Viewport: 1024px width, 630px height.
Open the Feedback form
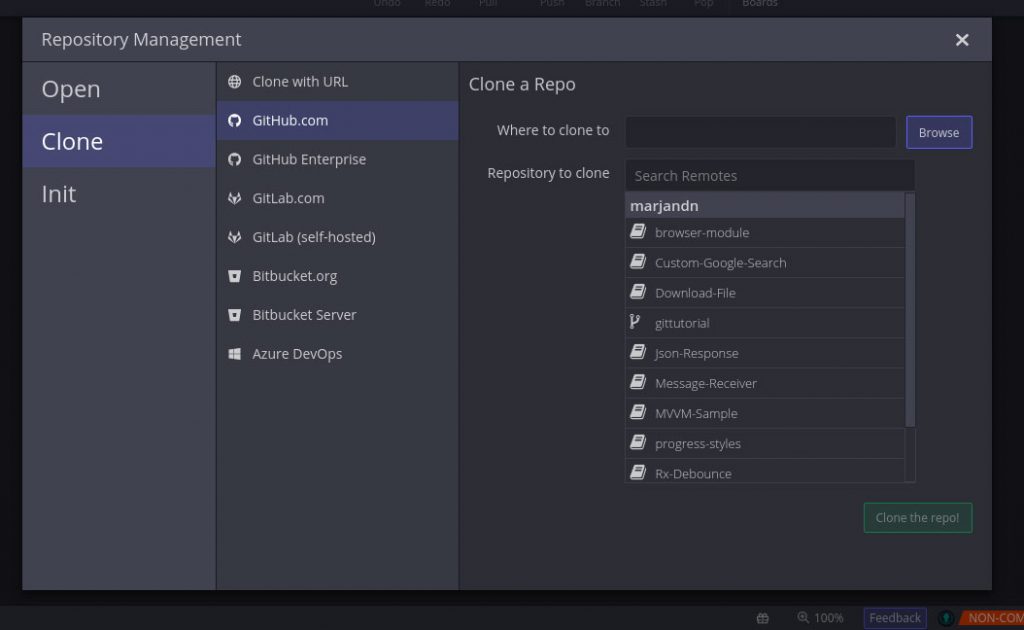click(x=894, y=617)
